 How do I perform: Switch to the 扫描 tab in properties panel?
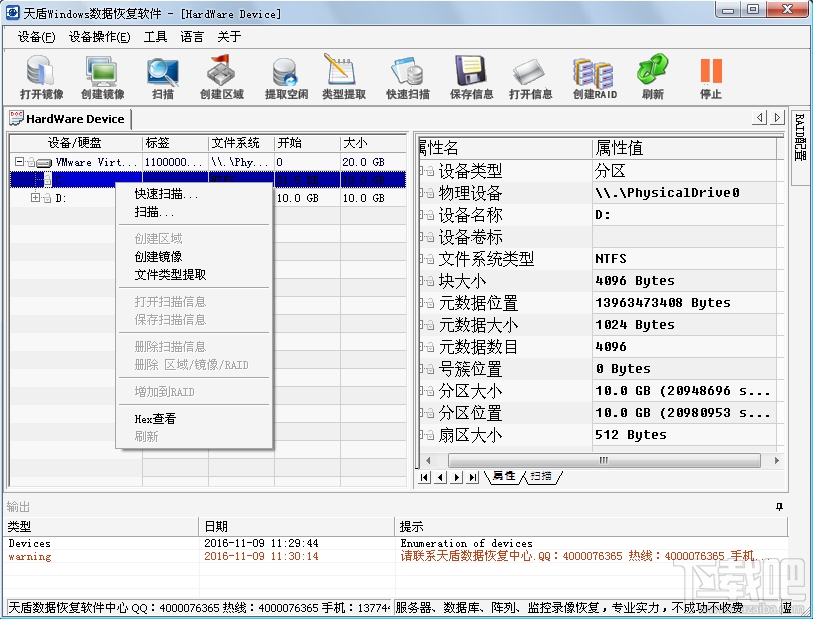[539, 478]
